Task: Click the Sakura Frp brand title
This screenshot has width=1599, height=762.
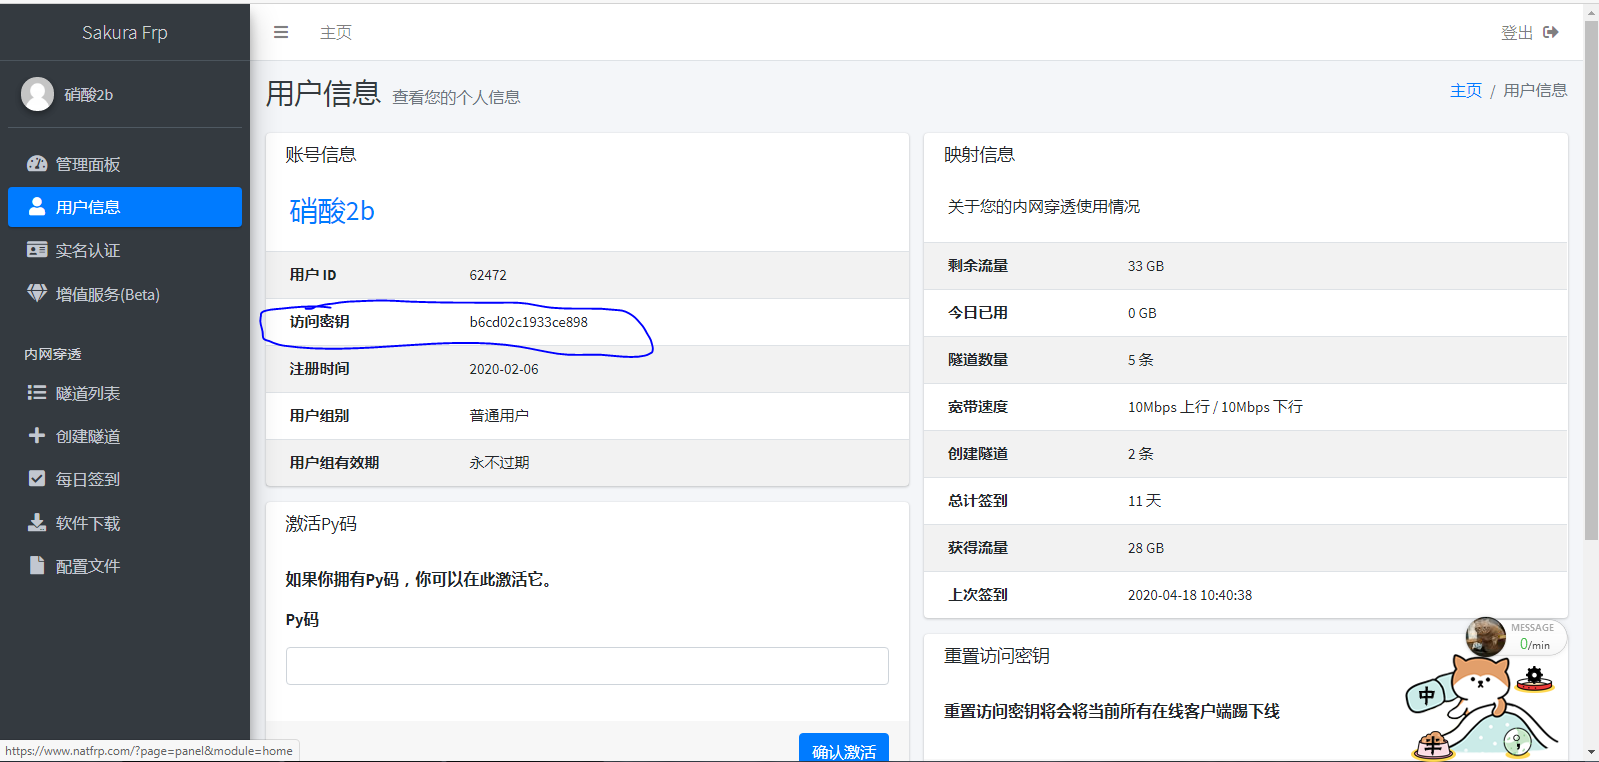Action: [x=125, y=32]
